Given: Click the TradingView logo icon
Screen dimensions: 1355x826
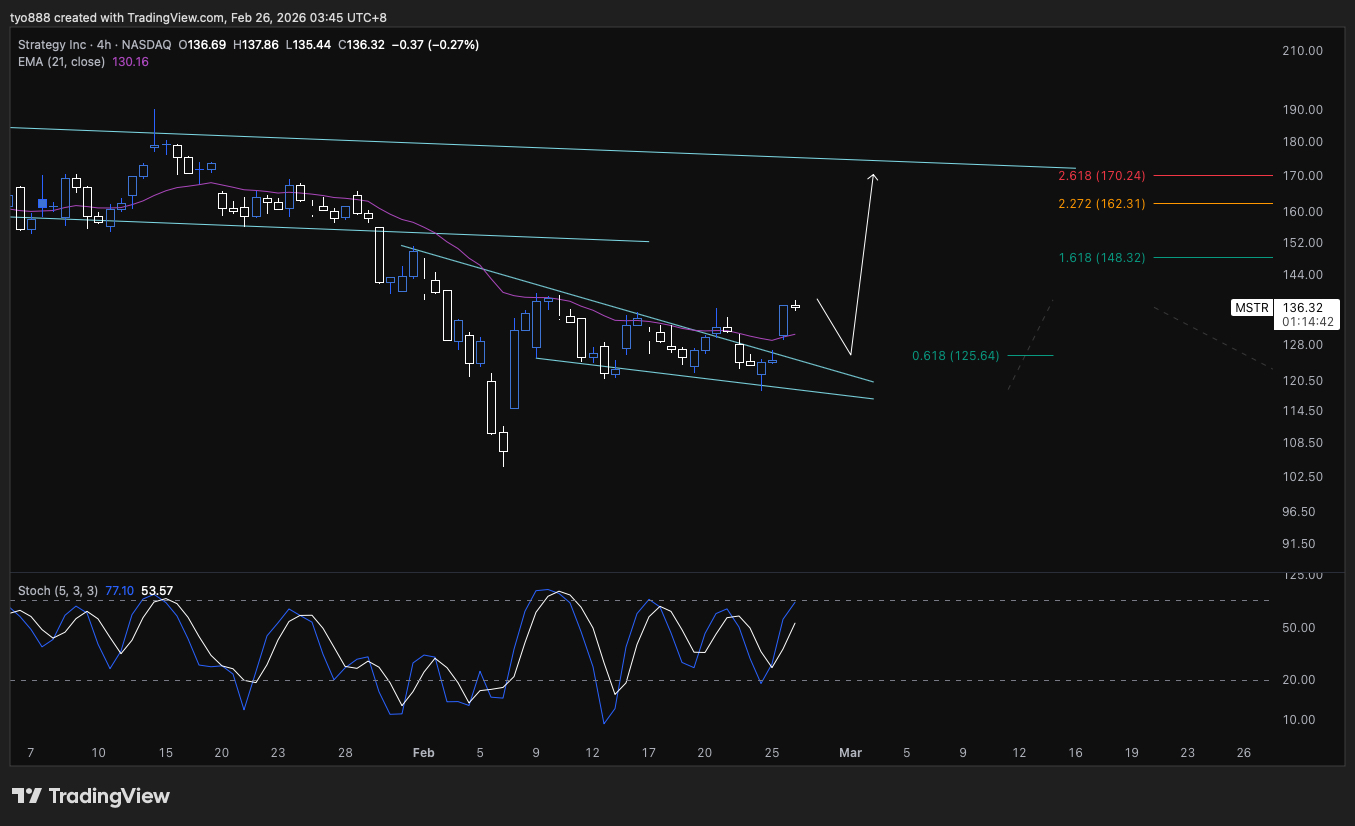Looking at the screenshot, I should point(27,796).
